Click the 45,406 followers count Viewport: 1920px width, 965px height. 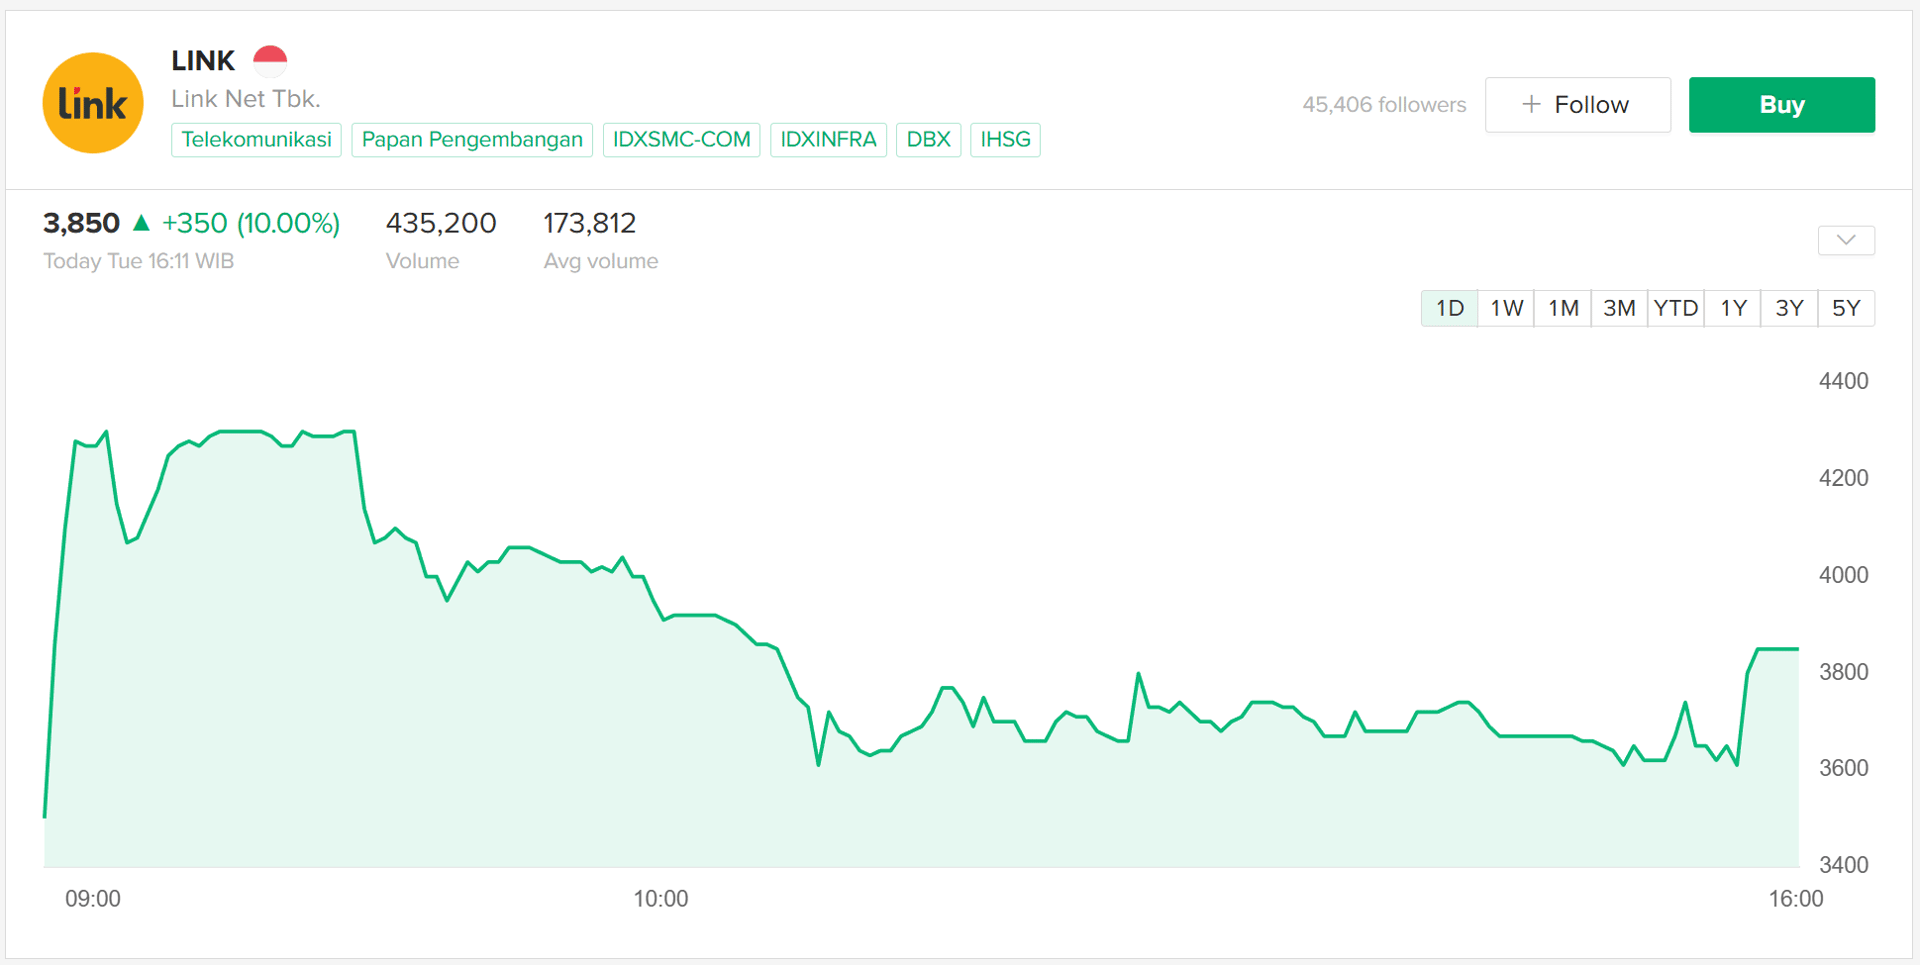(1384, 105)
